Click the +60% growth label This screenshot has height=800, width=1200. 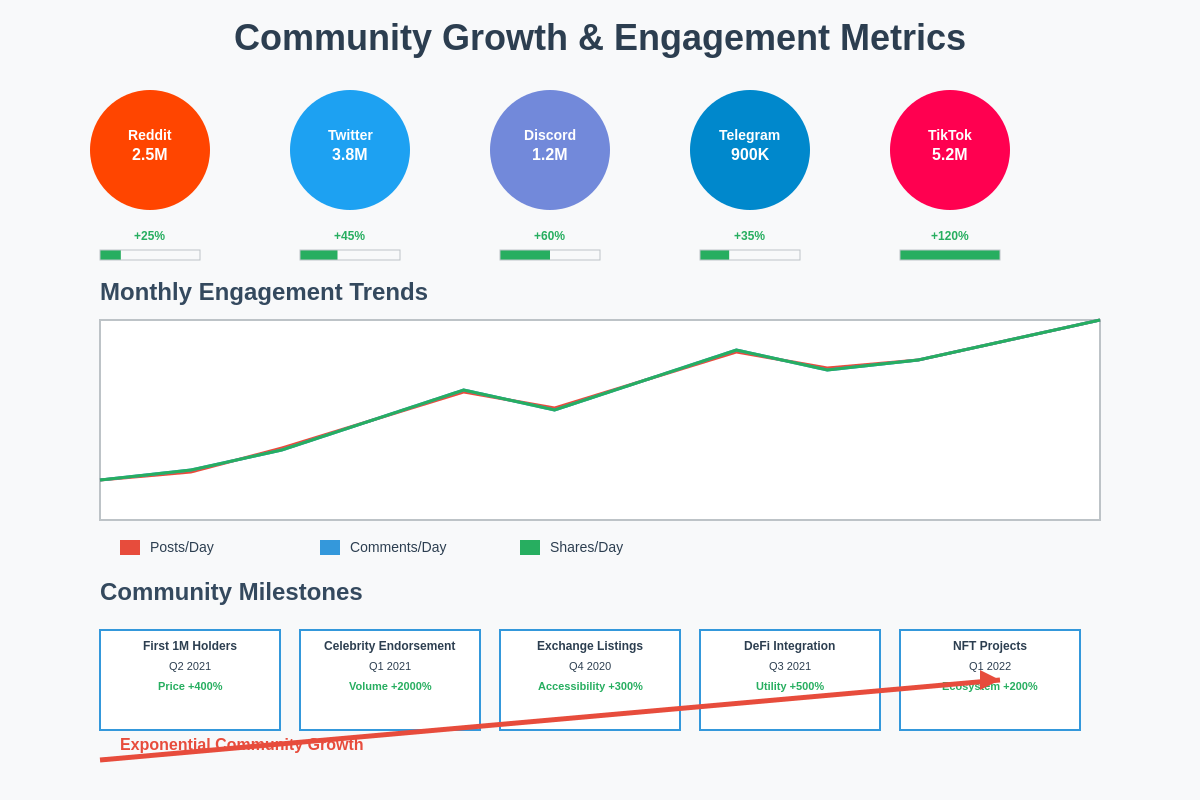[550, 236]
